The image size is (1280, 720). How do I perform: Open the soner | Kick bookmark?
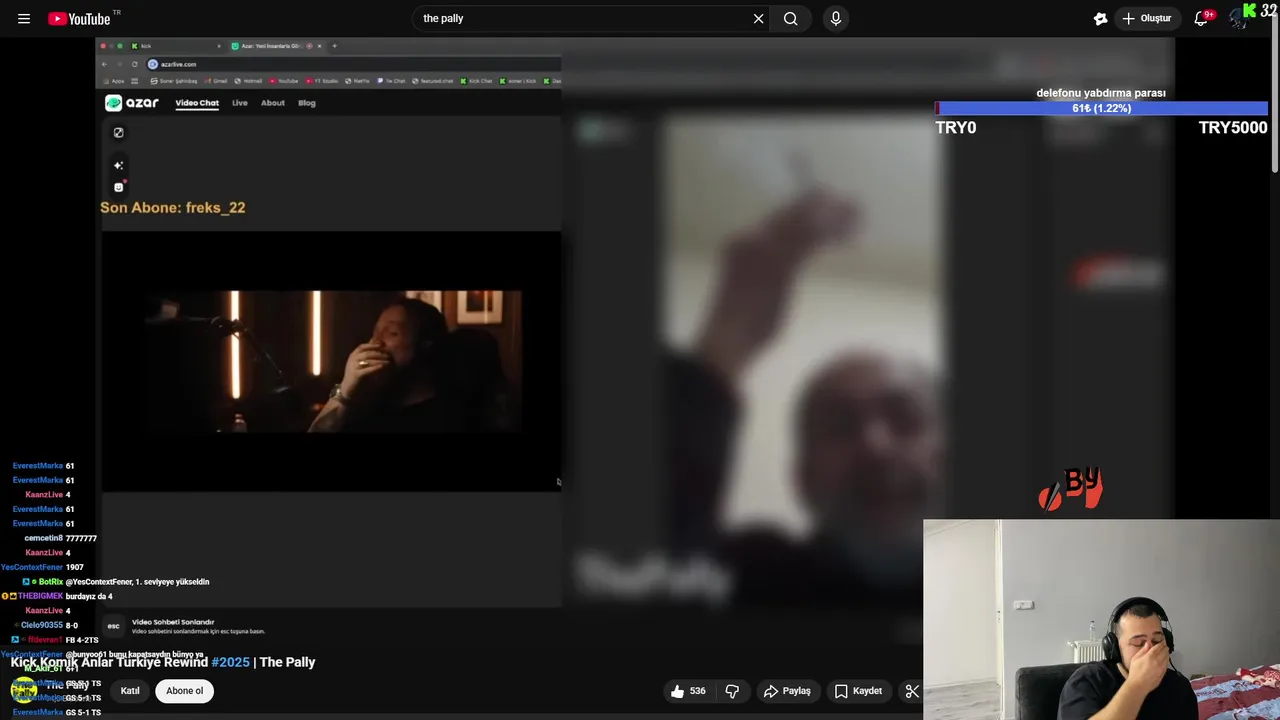tap(516, 81)
